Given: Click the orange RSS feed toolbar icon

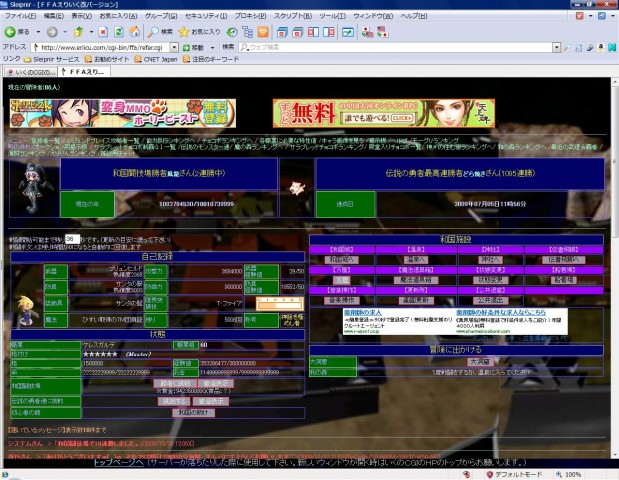Looking at the screenshot, I should click(x=263, y=32).
